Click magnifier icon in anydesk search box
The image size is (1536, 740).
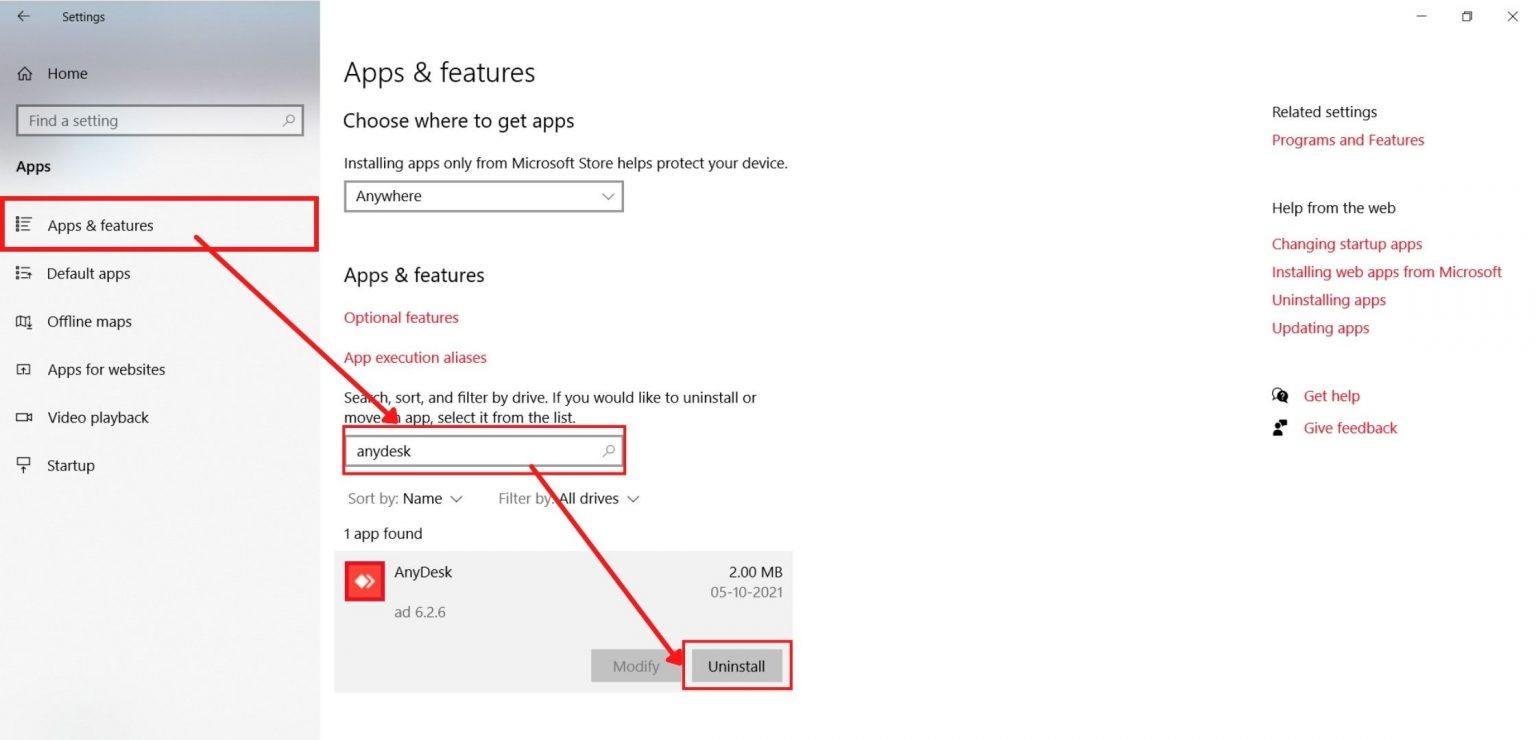tap(608, 451)
